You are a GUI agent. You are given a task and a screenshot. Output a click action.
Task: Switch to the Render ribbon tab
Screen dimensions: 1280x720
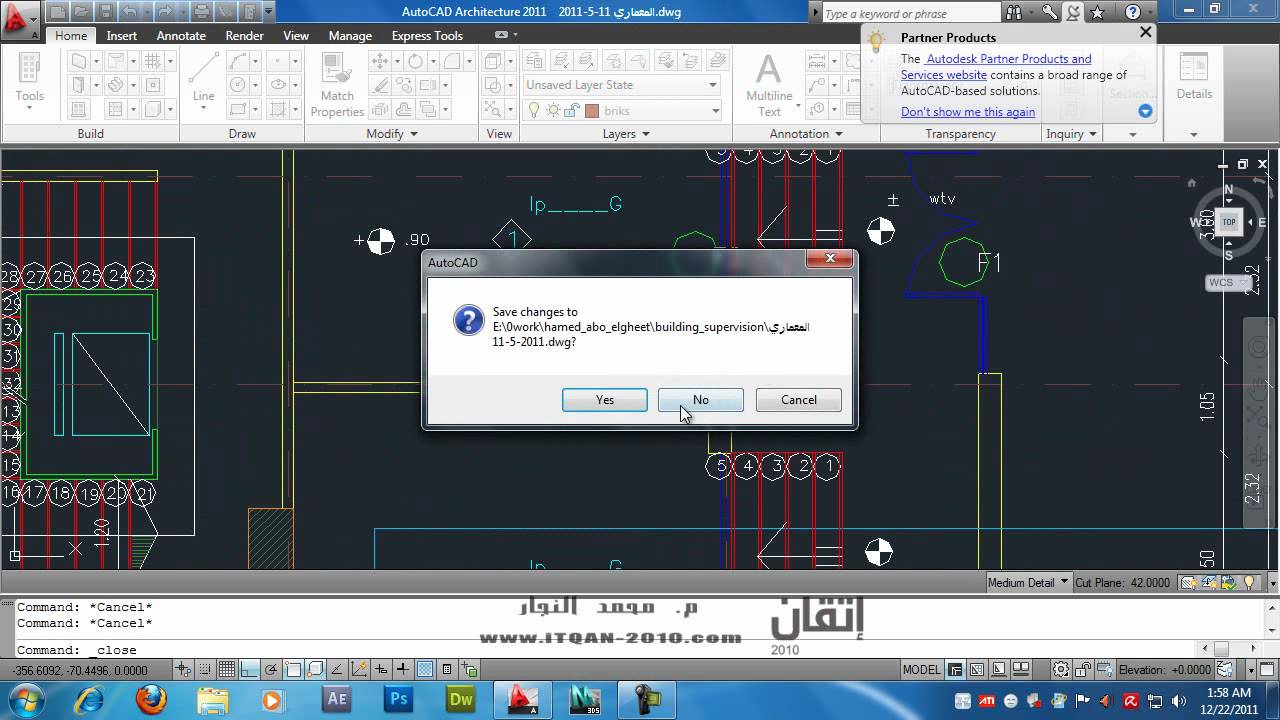245,35
